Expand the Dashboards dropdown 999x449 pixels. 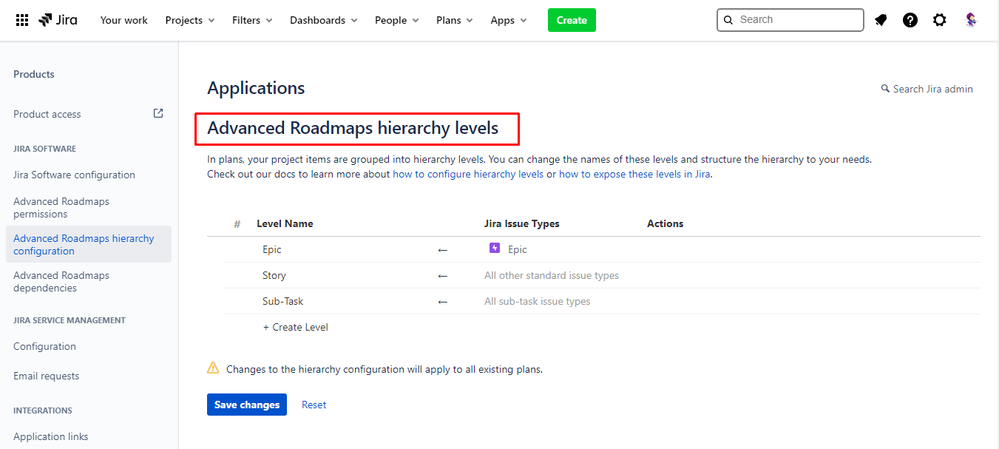coord(324,20)
